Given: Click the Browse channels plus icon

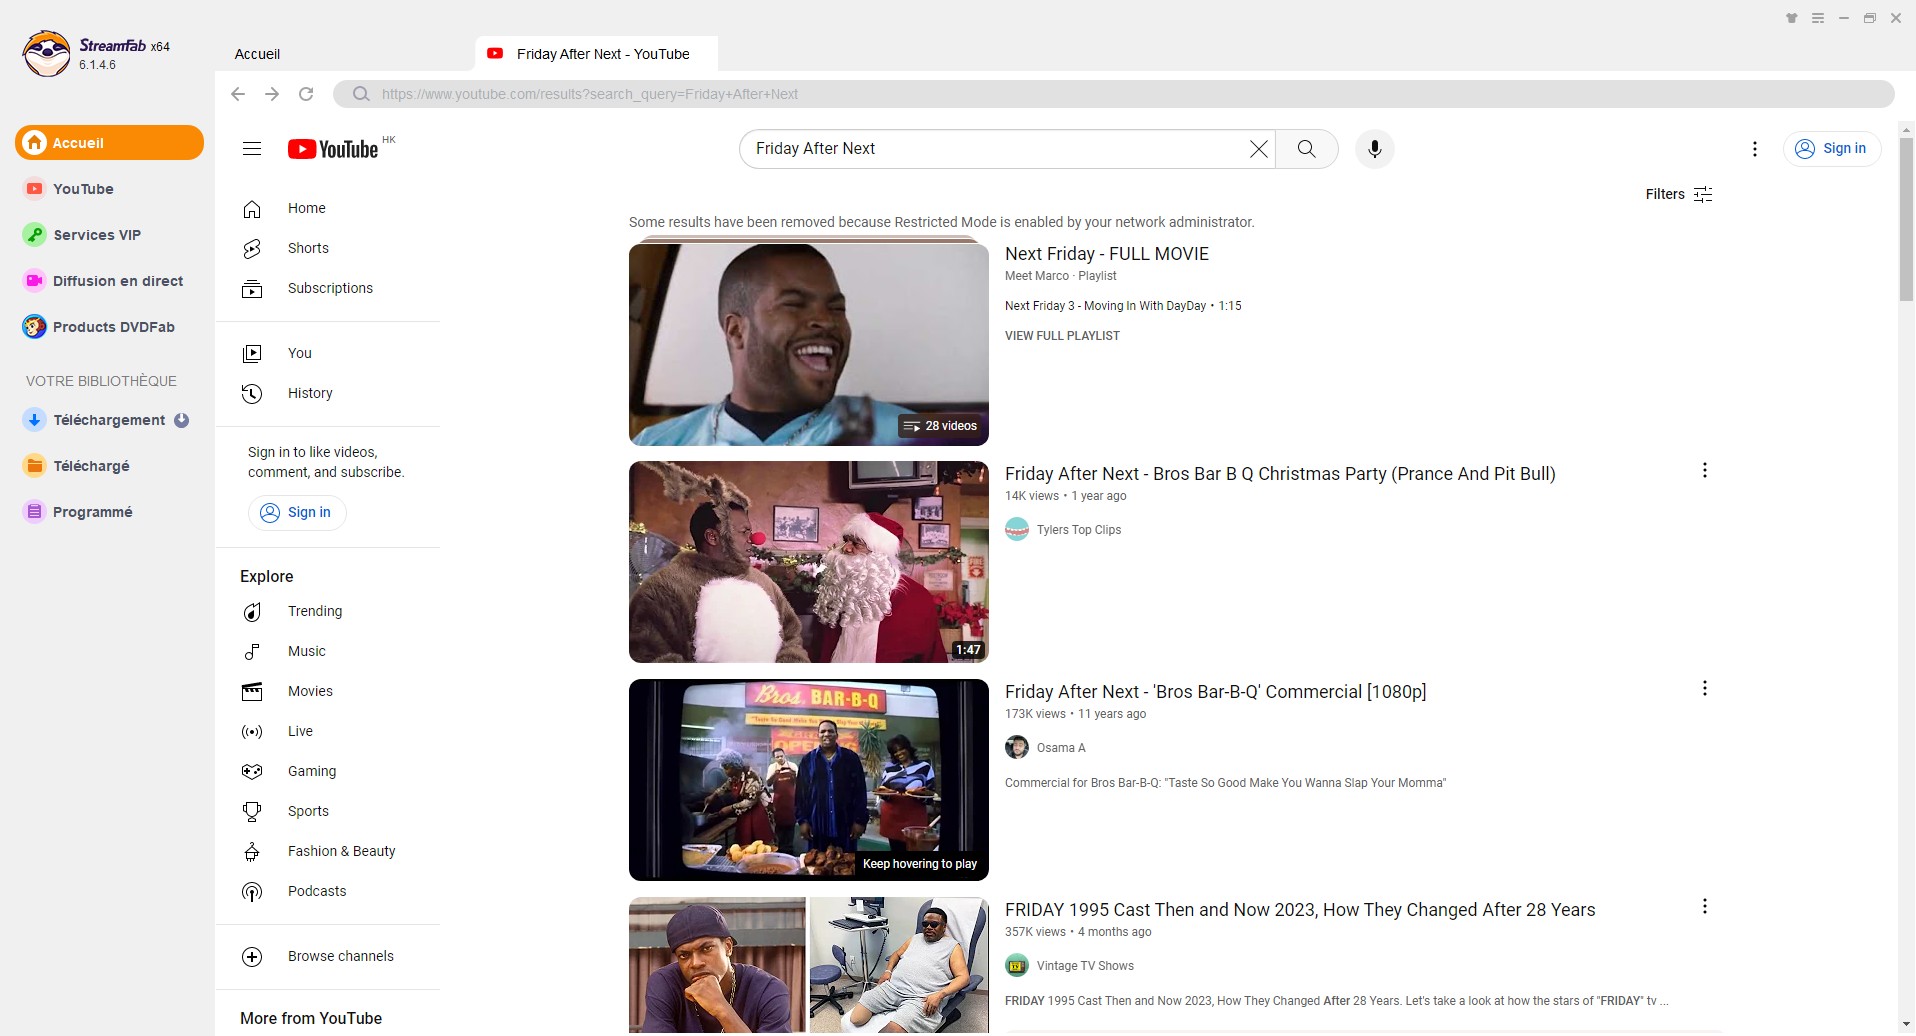Looking at the screenshot, I should (252, 956).
